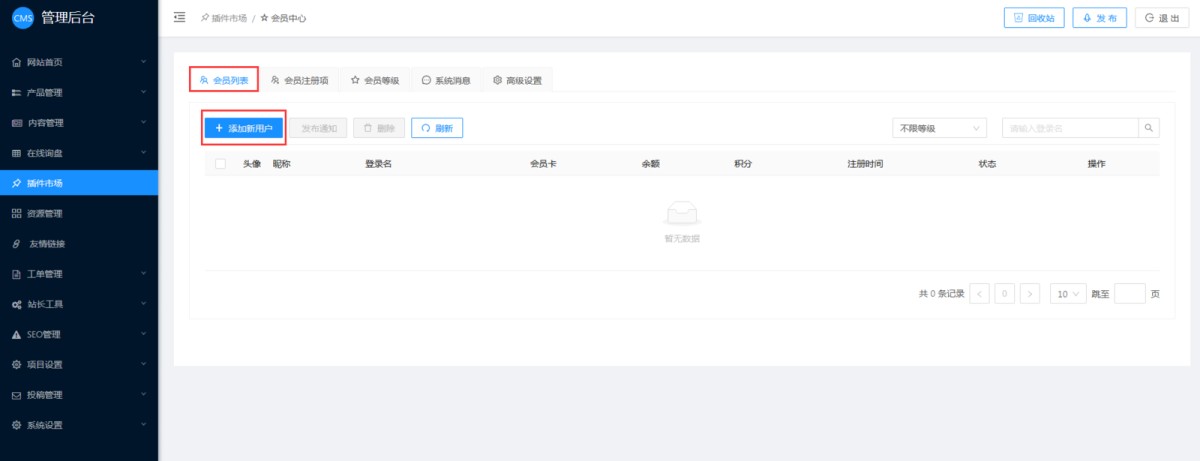Open the 不限等级 level dropdown

(938, 128)
